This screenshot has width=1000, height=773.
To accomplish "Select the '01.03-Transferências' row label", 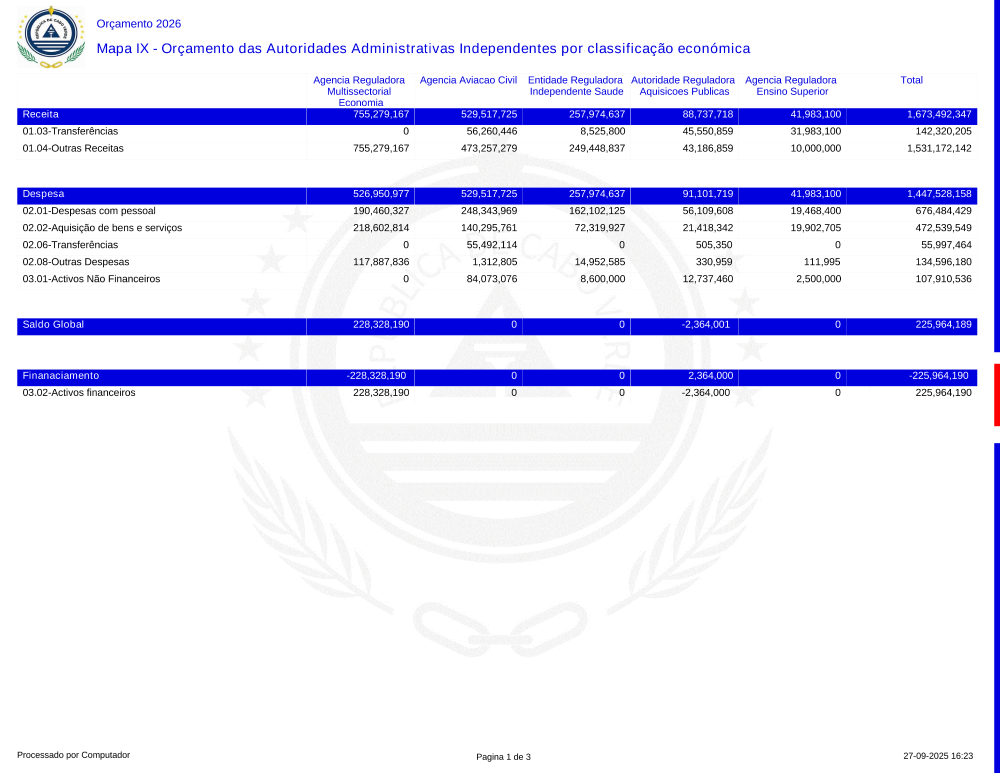I will (70, 131).
